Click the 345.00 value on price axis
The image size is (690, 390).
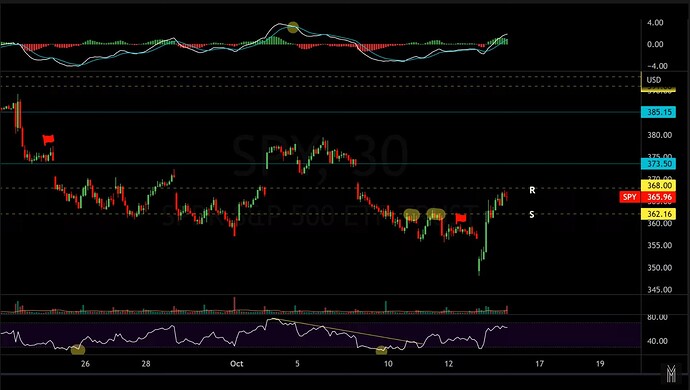pyautogui.click(x=660, y=290)
